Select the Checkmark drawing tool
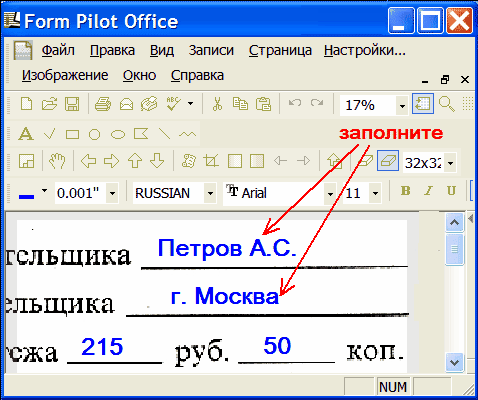This screenshot has height=400, width=478. coord(49,134)
